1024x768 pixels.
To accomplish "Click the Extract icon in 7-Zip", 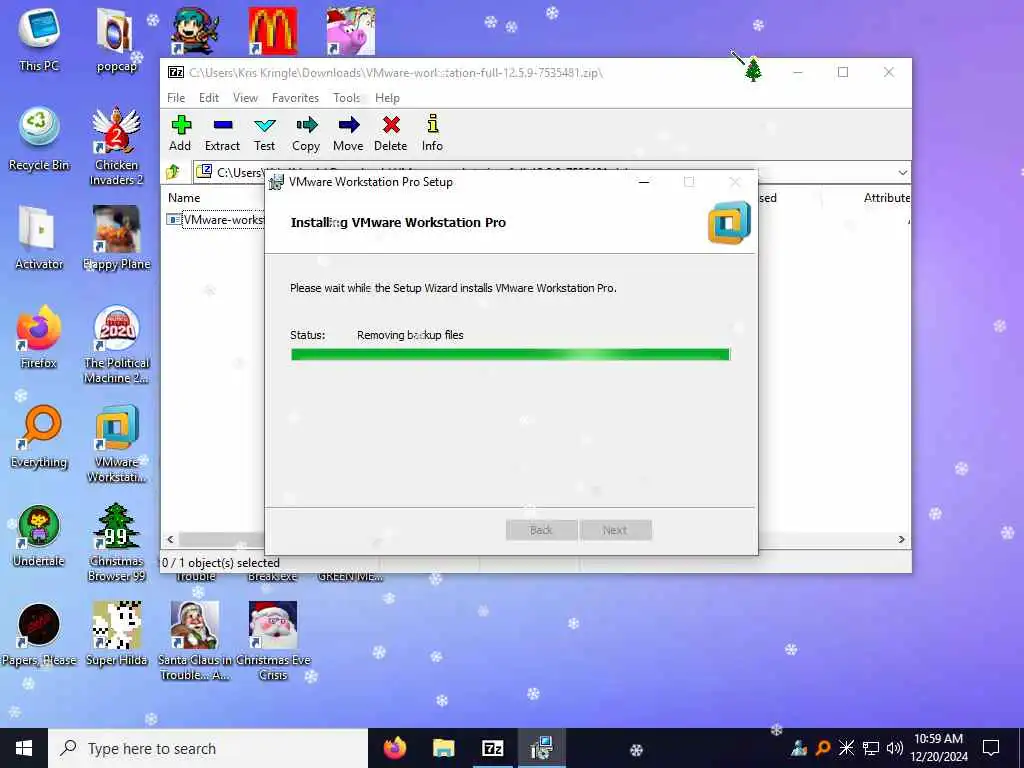I will click(x=222, y=133).
